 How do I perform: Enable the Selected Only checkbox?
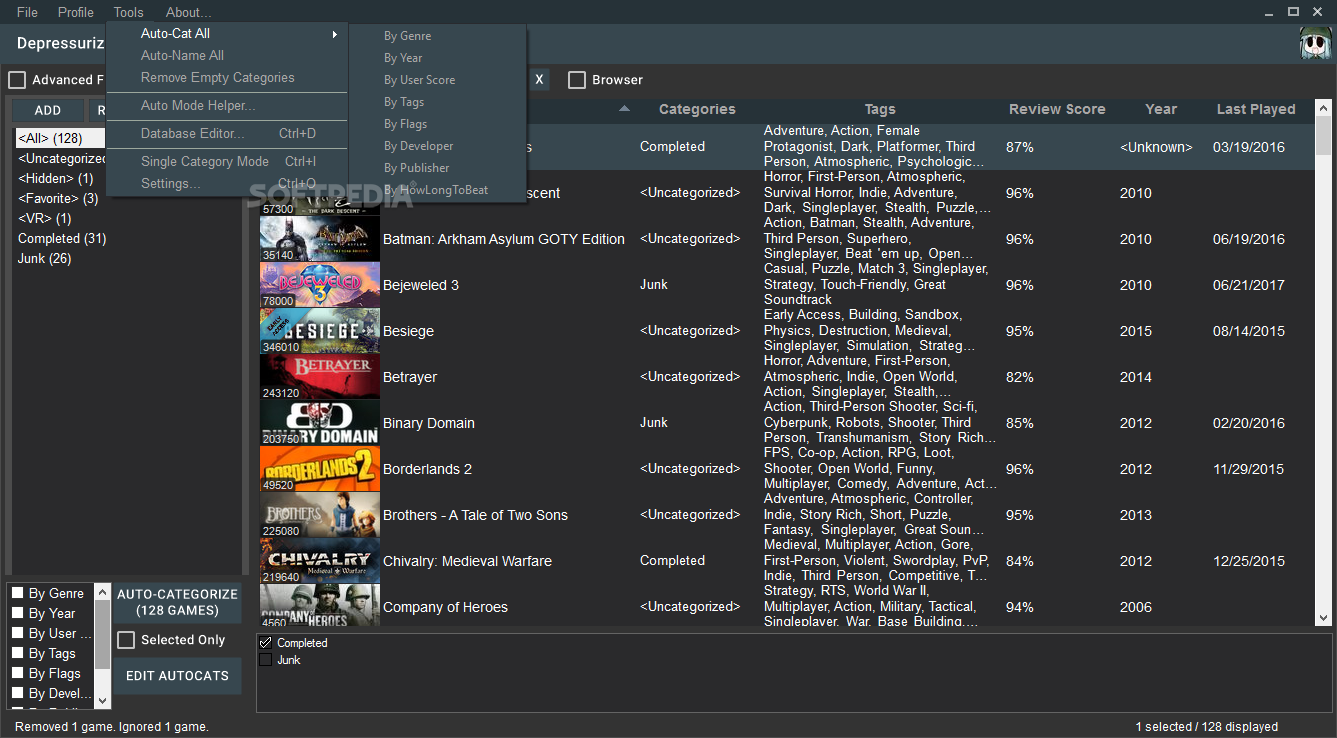126,640
